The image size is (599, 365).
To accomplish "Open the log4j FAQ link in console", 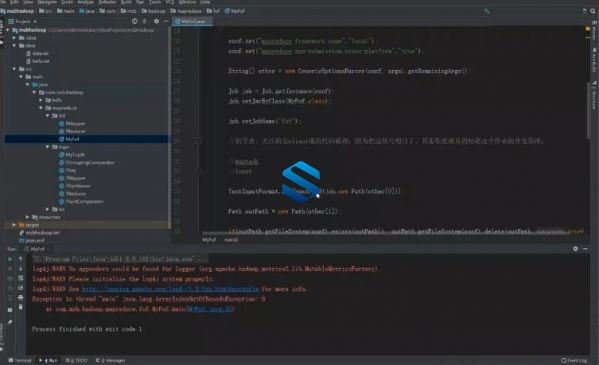I will [x=170, y=289].
